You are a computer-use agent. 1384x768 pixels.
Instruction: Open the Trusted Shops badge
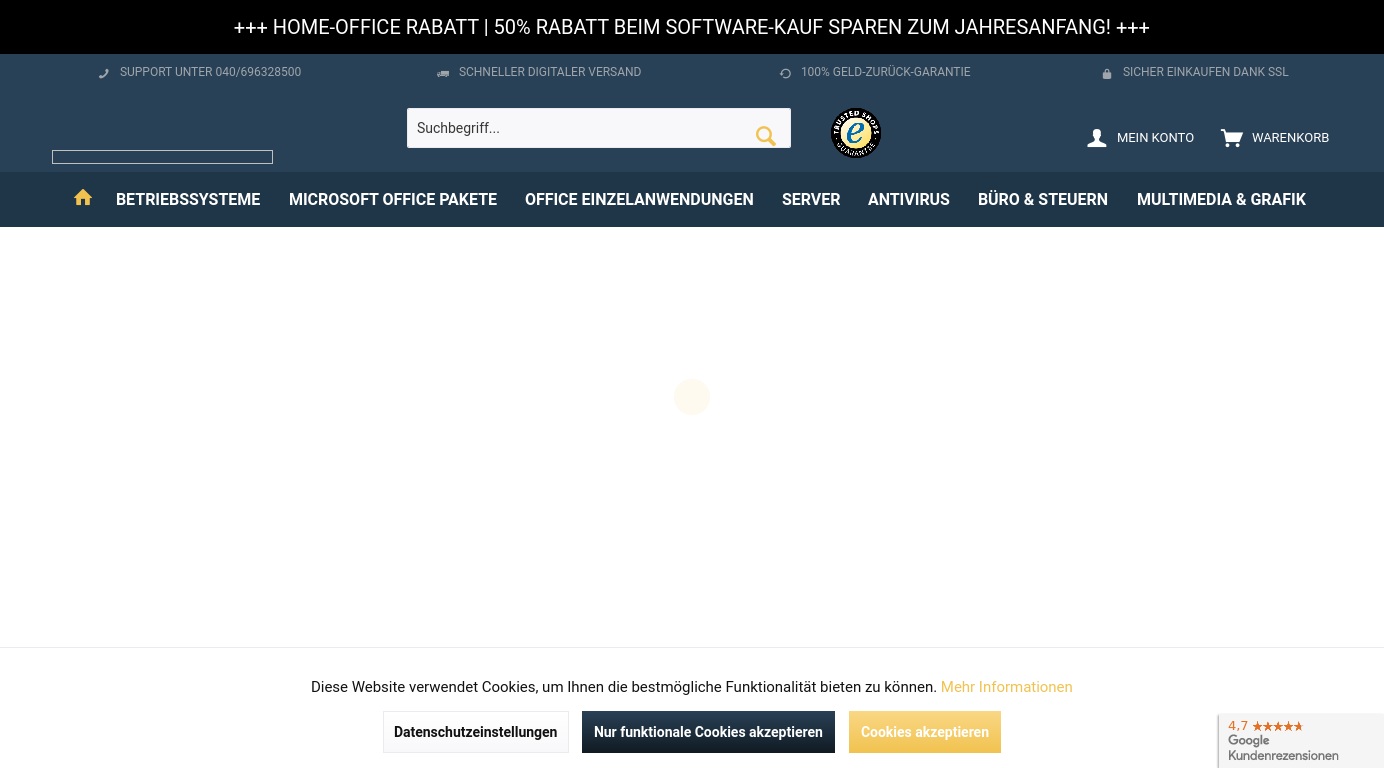(x=856, y=133)
